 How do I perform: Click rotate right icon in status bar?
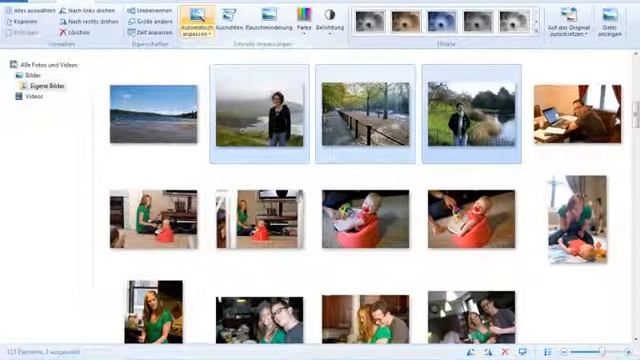tap(488, 352)
